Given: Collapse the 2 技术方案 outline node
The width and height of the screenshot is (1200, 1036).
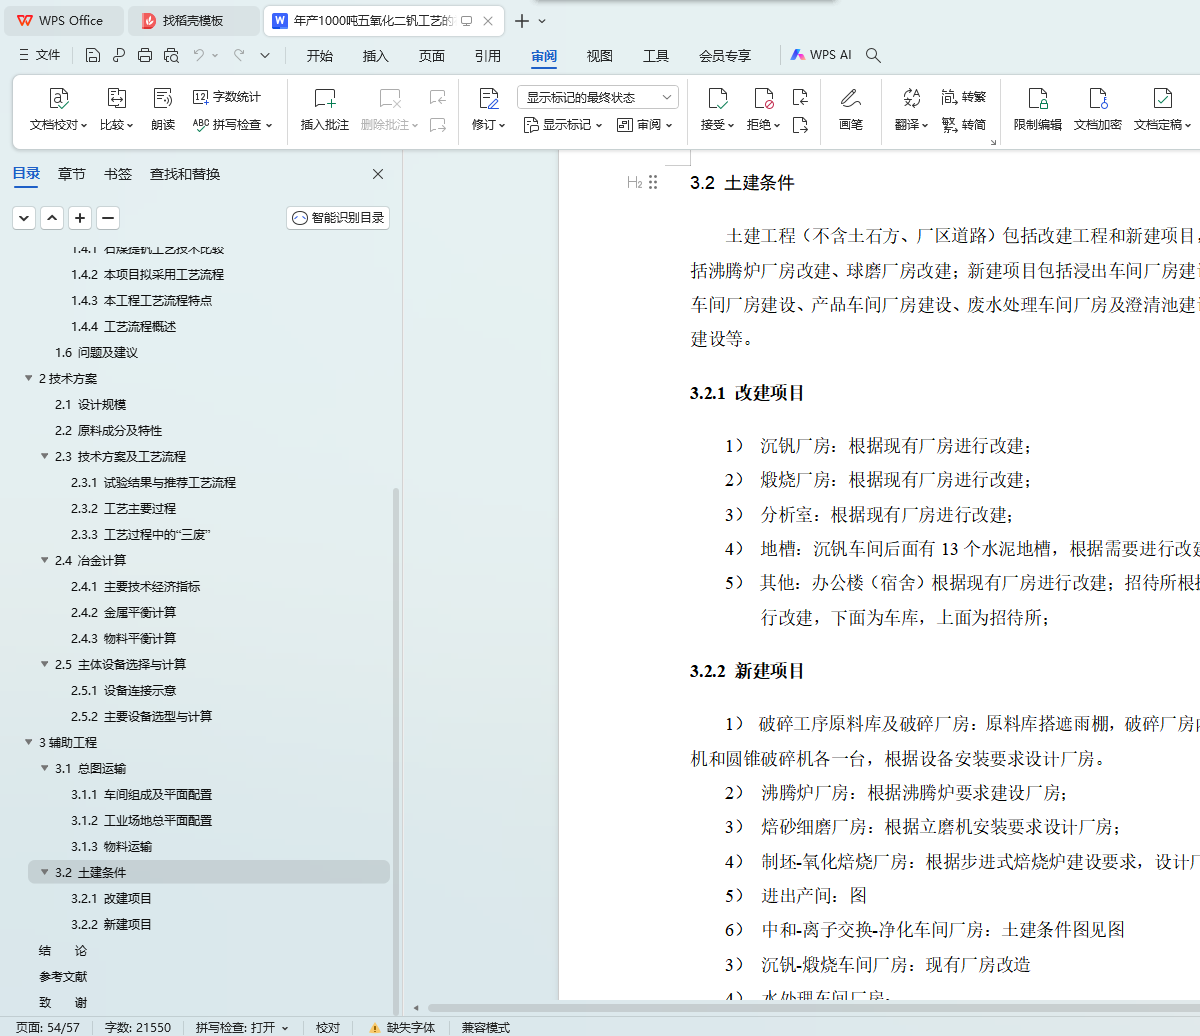Looking at the screenshot, I should (x=28, y=378).
